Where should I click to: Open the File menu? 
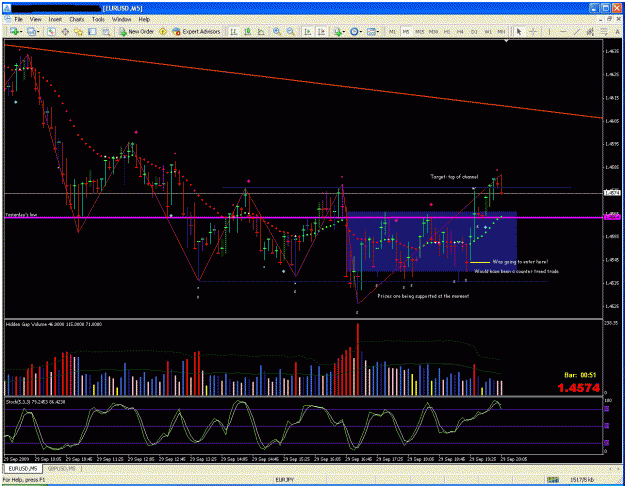(19, 19)
